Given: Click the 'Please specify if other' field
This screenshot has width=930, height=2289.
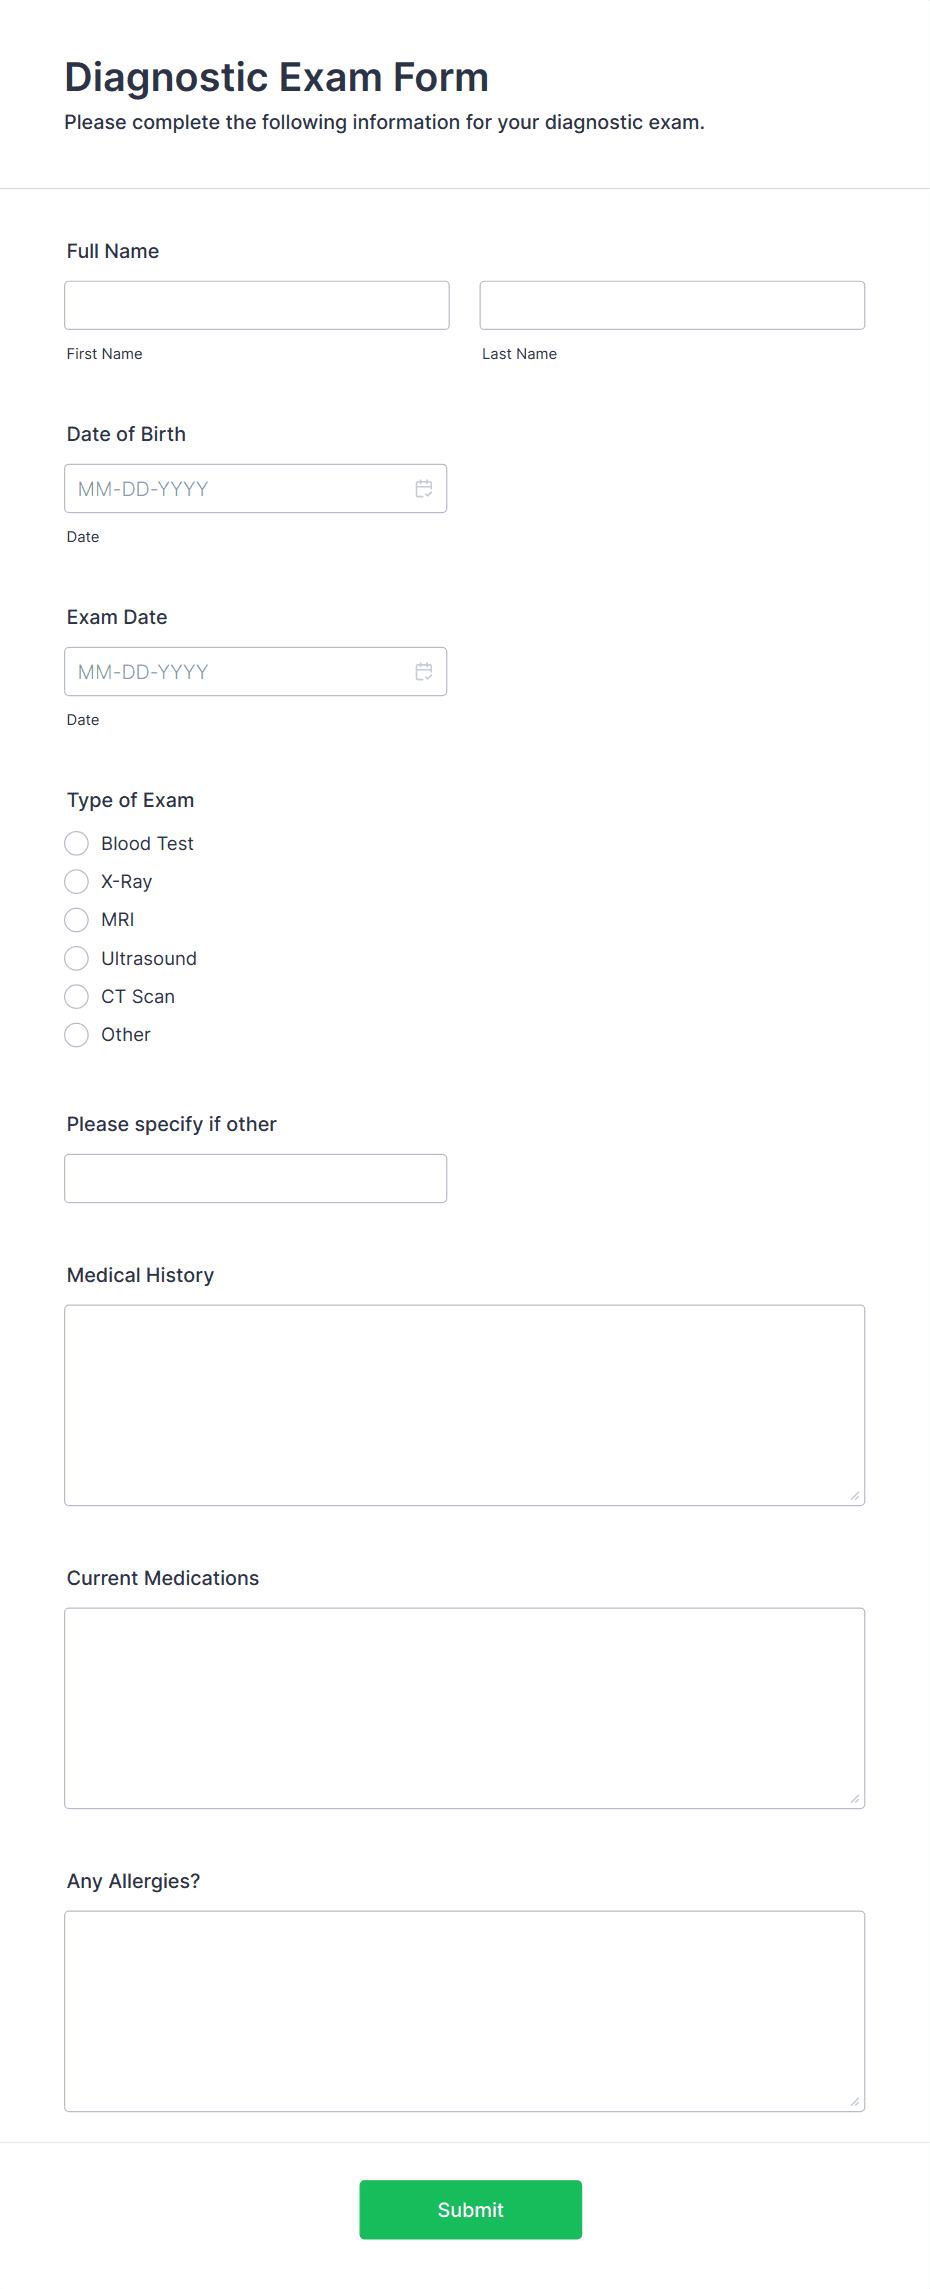Looking at the screenshot, I should coord(255,1179).
